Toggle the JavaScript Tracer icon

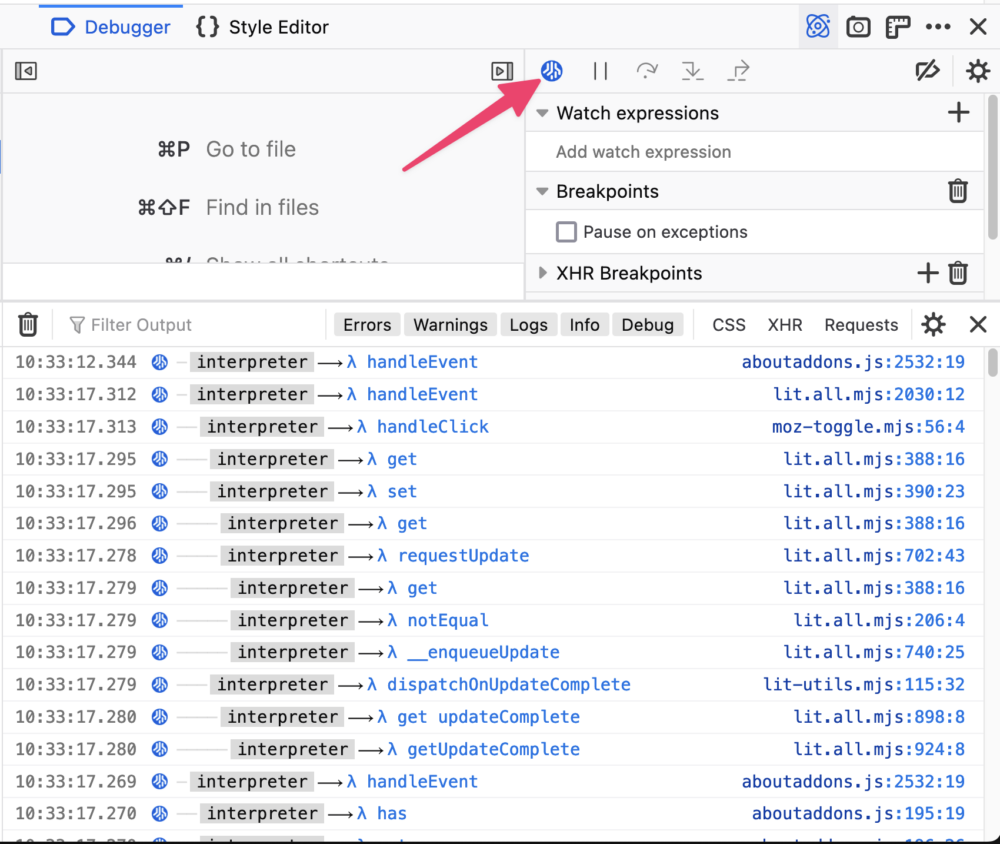[x=551, y=71]
